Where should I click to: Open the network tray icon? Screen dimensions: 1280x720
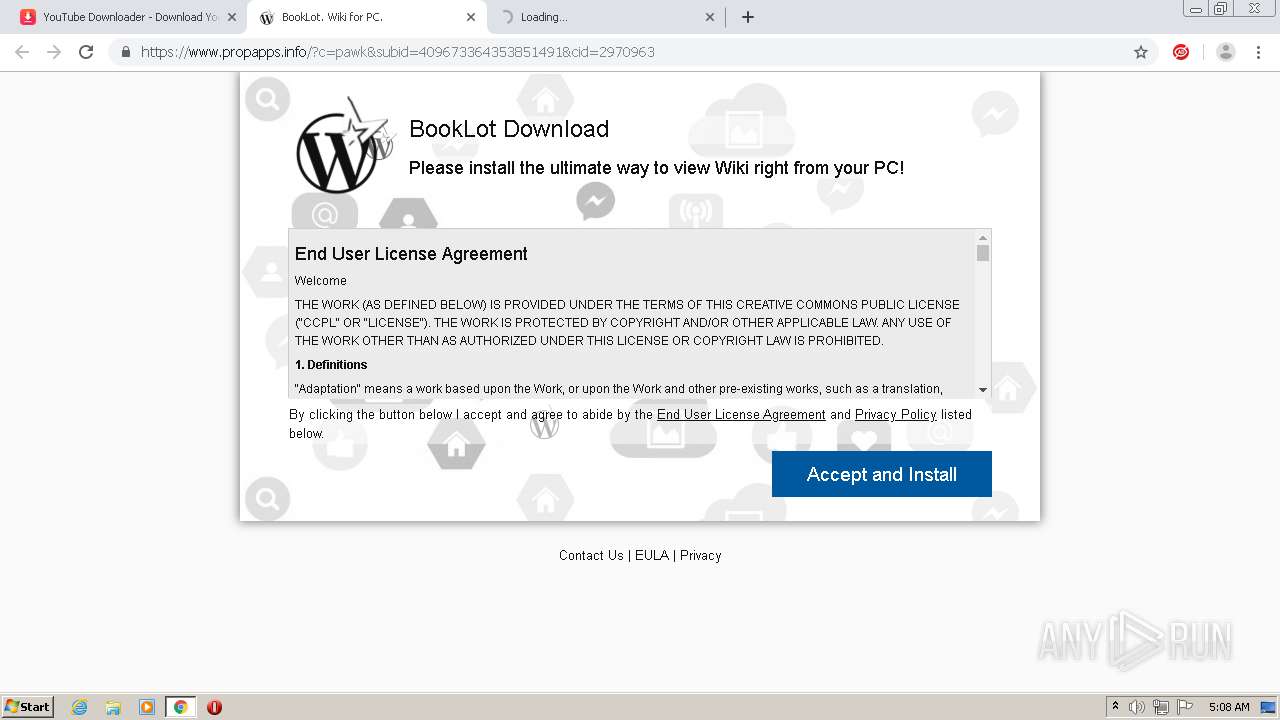[x=1161, y=707]
